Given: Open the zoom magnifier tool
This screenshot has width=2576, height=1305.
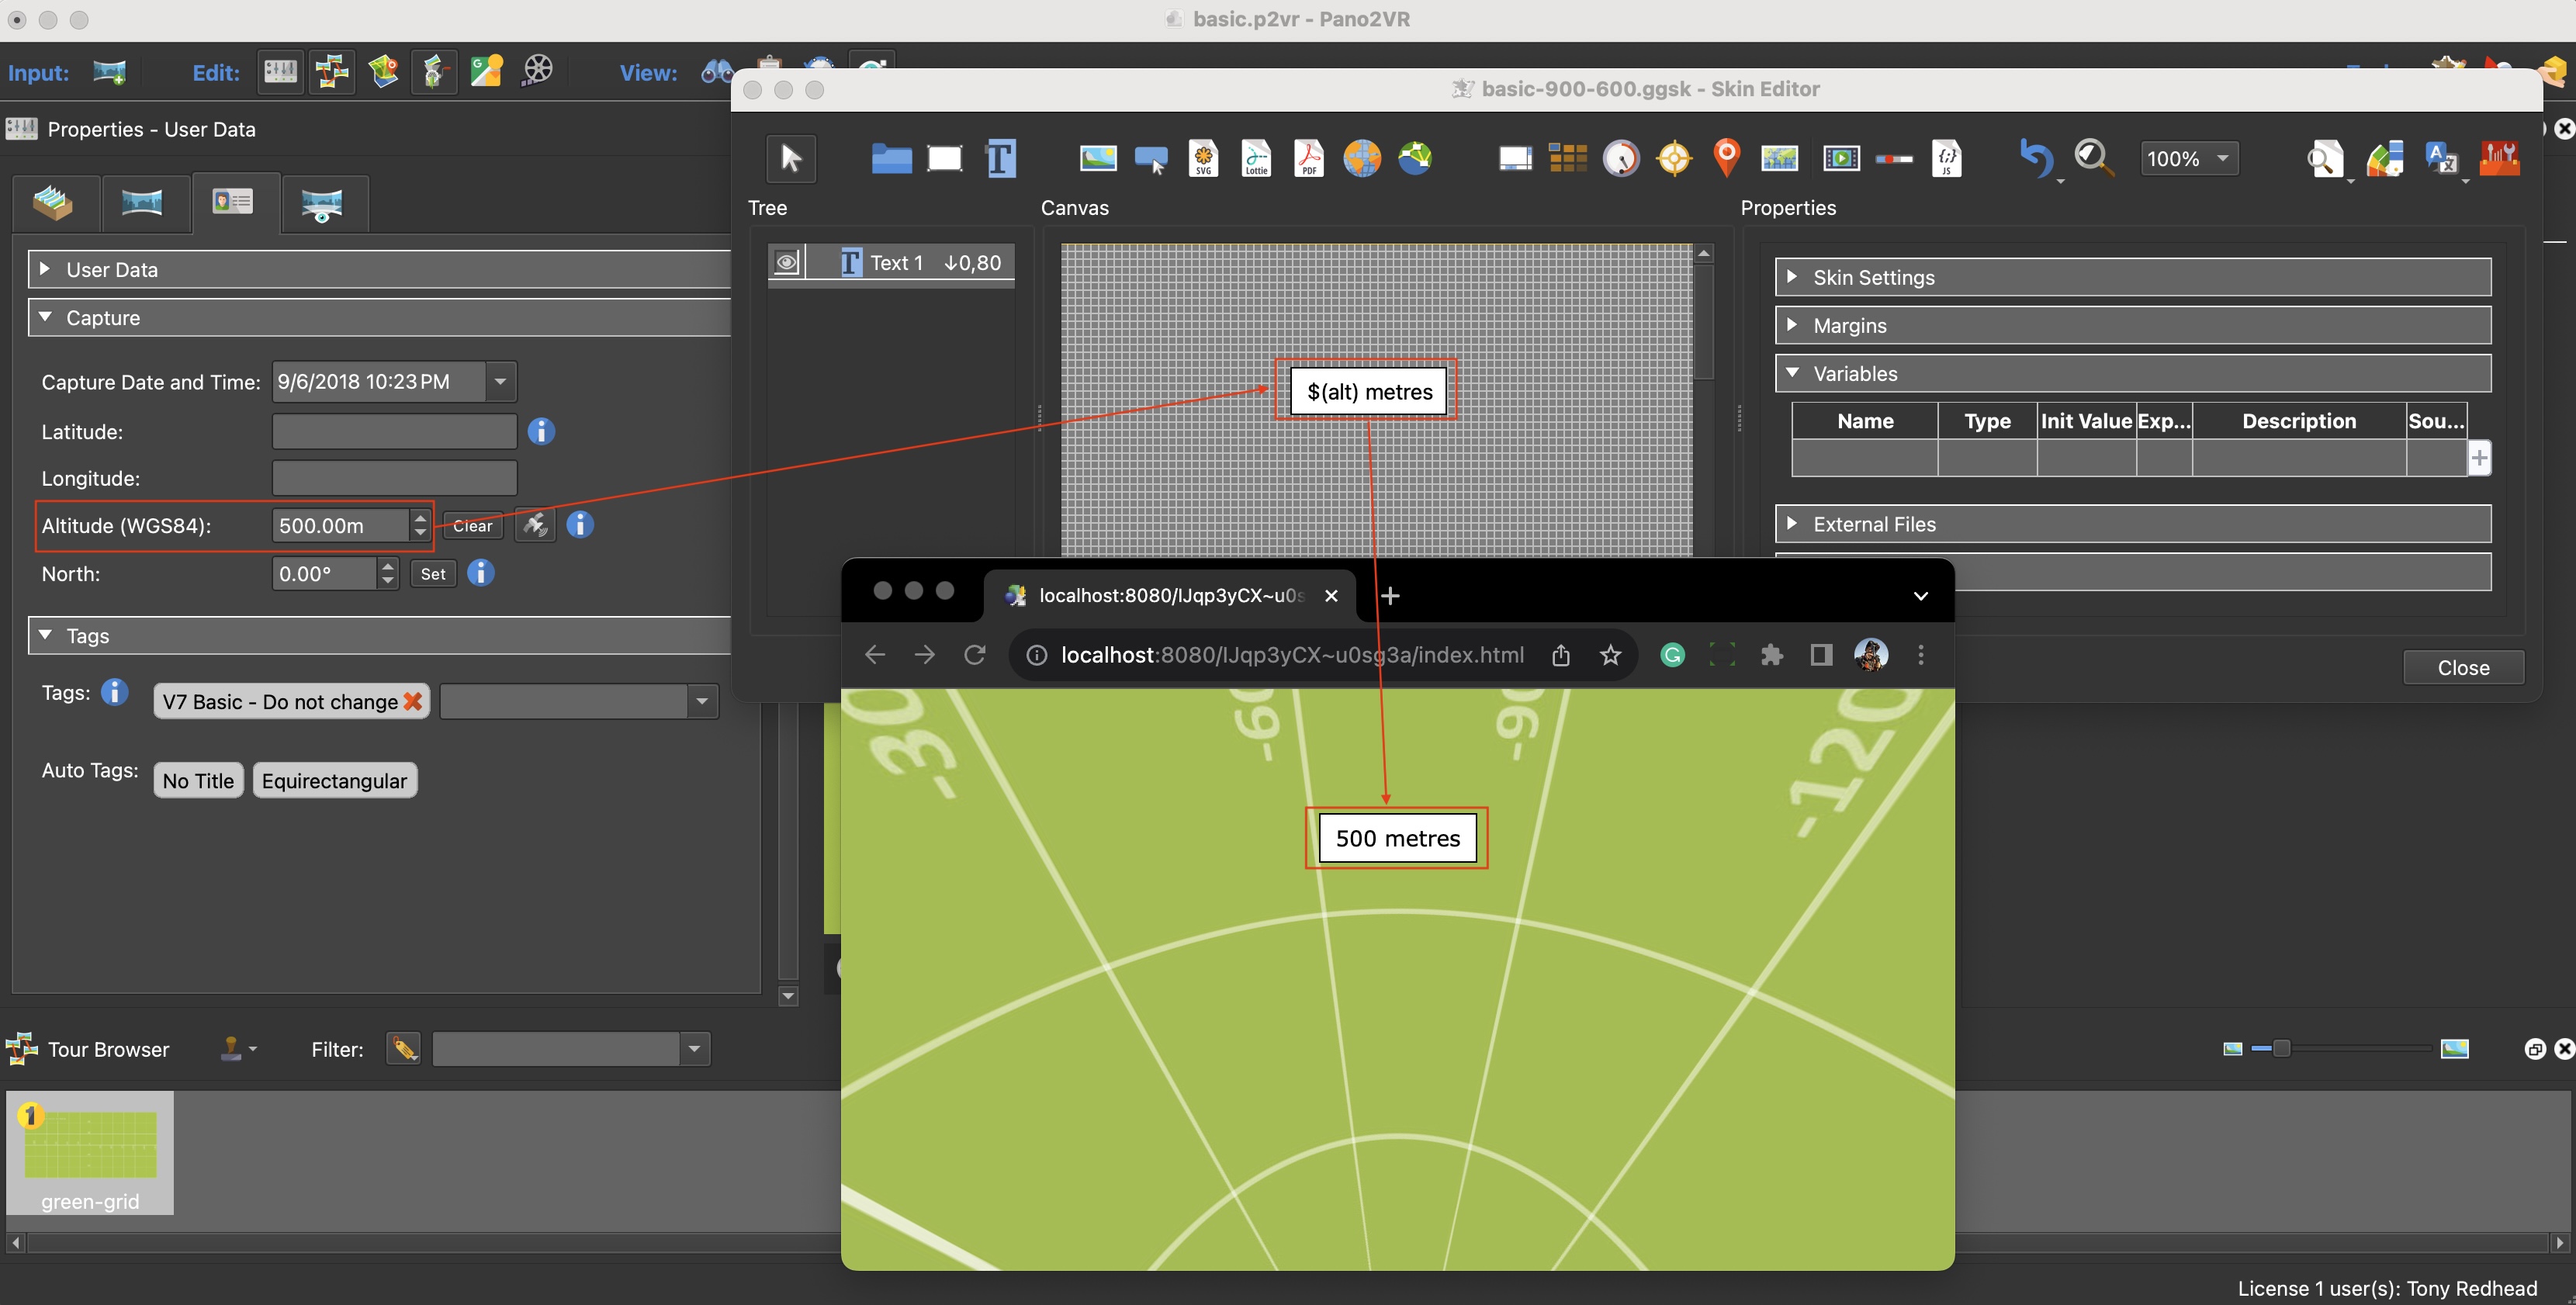Looking at the screenshot, I should (2093, 158).
